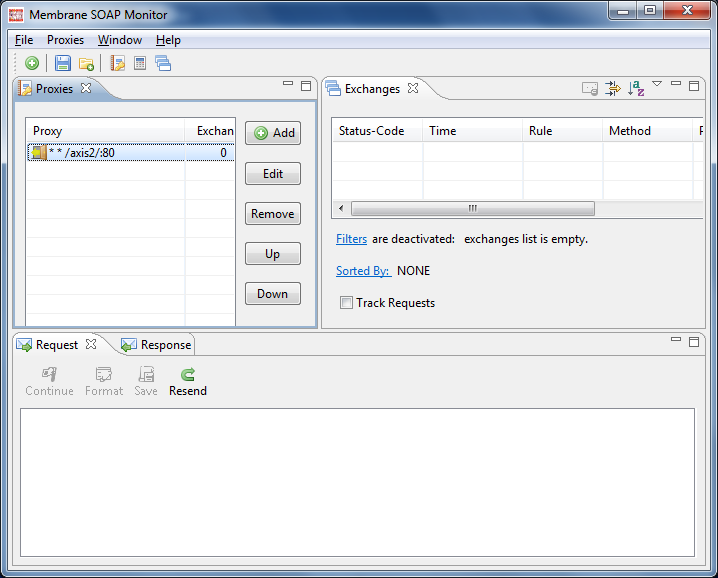718x578 pixels.
Task: Click the Remove button
Action: [273, 214]
